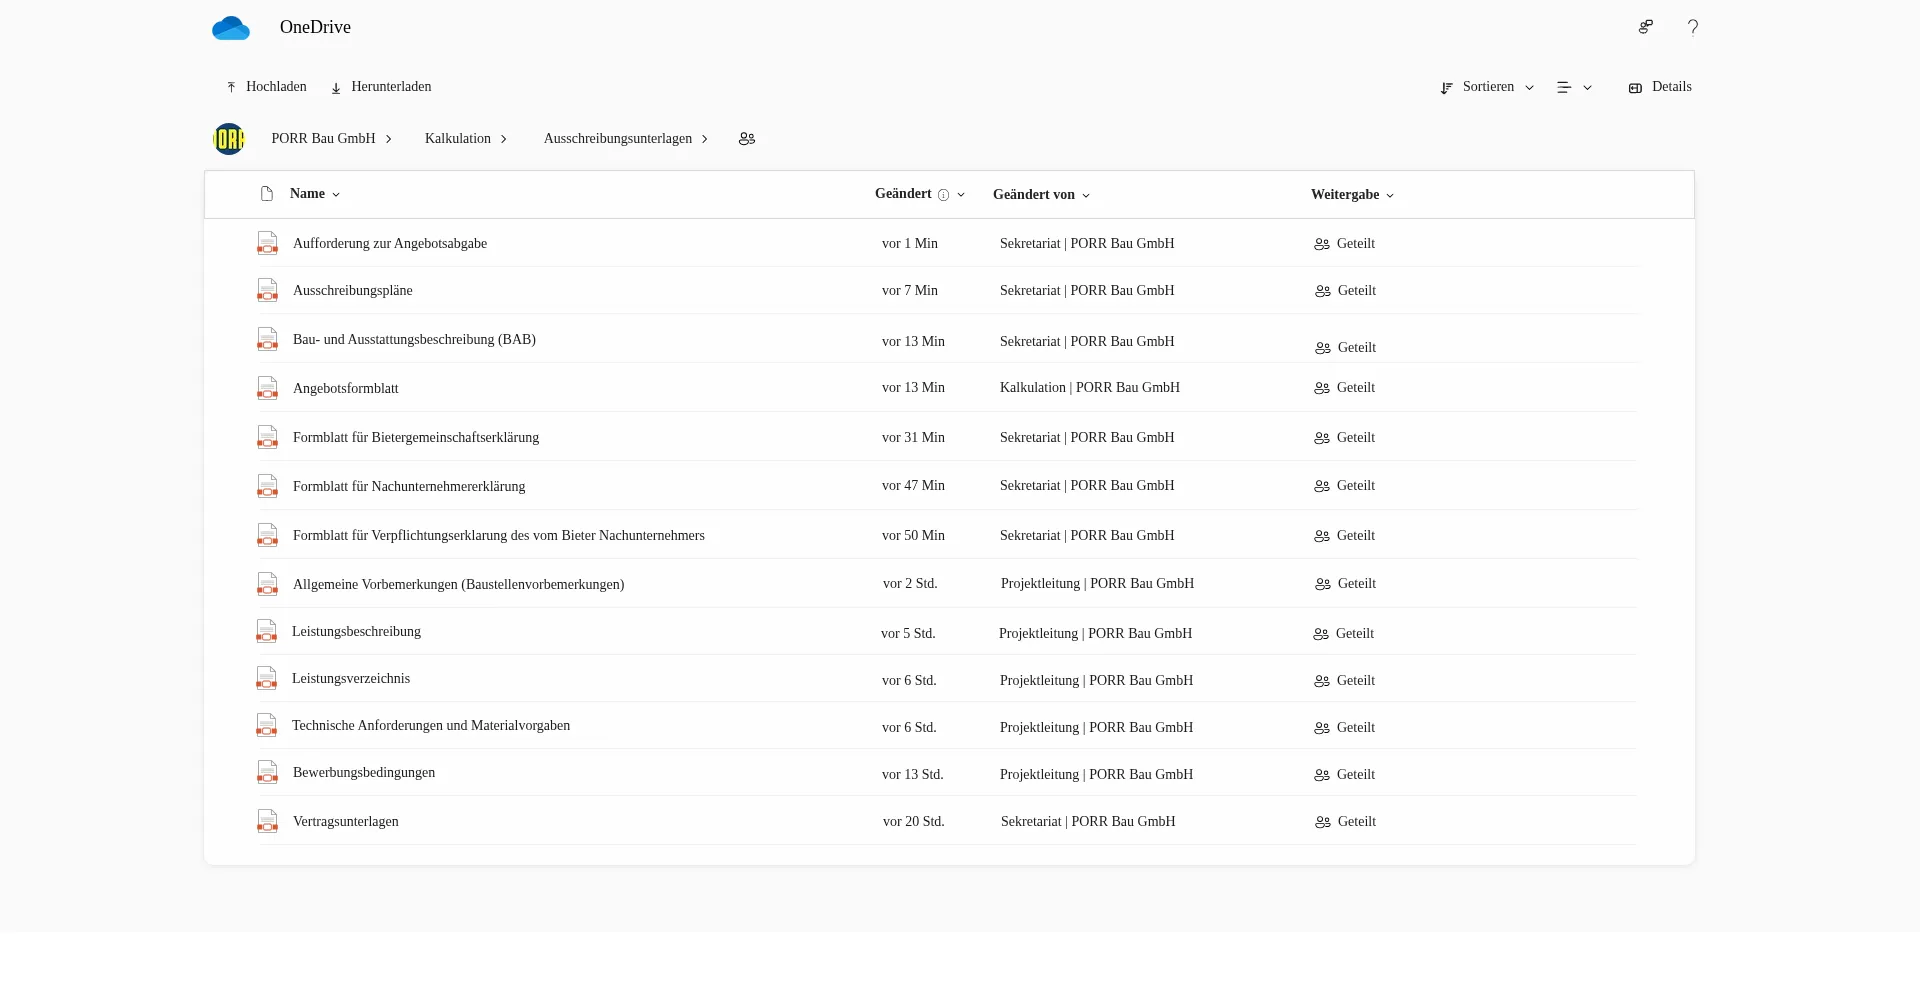The image size is (1920, 993).
Task: Expand chevron after Ausschreibungsunterlagen breadcrumb
Action: (705, 139)
